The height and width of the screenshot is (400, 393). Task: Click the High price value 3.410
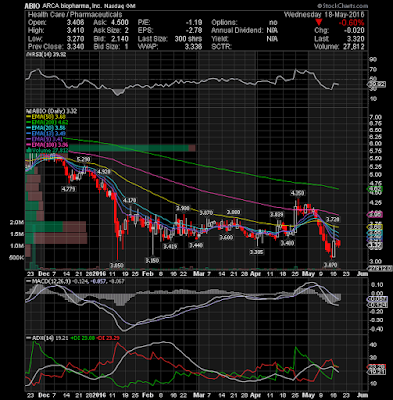74,31
